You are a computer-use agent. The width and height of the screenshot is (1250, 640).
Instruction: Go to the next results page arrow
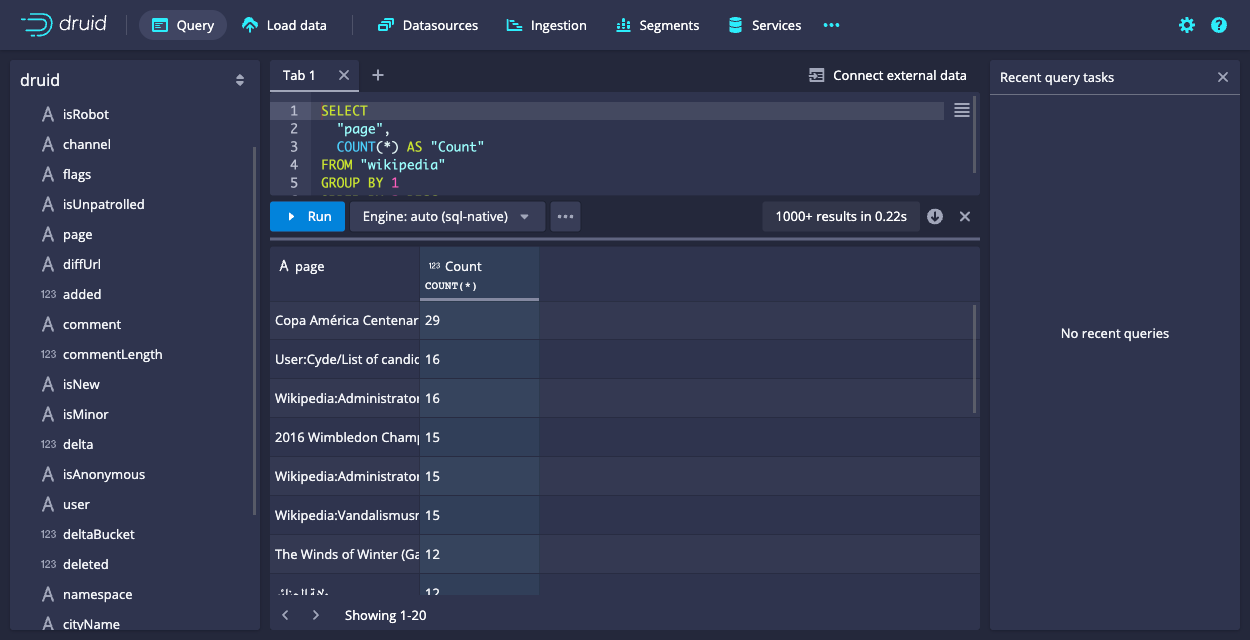316,615
